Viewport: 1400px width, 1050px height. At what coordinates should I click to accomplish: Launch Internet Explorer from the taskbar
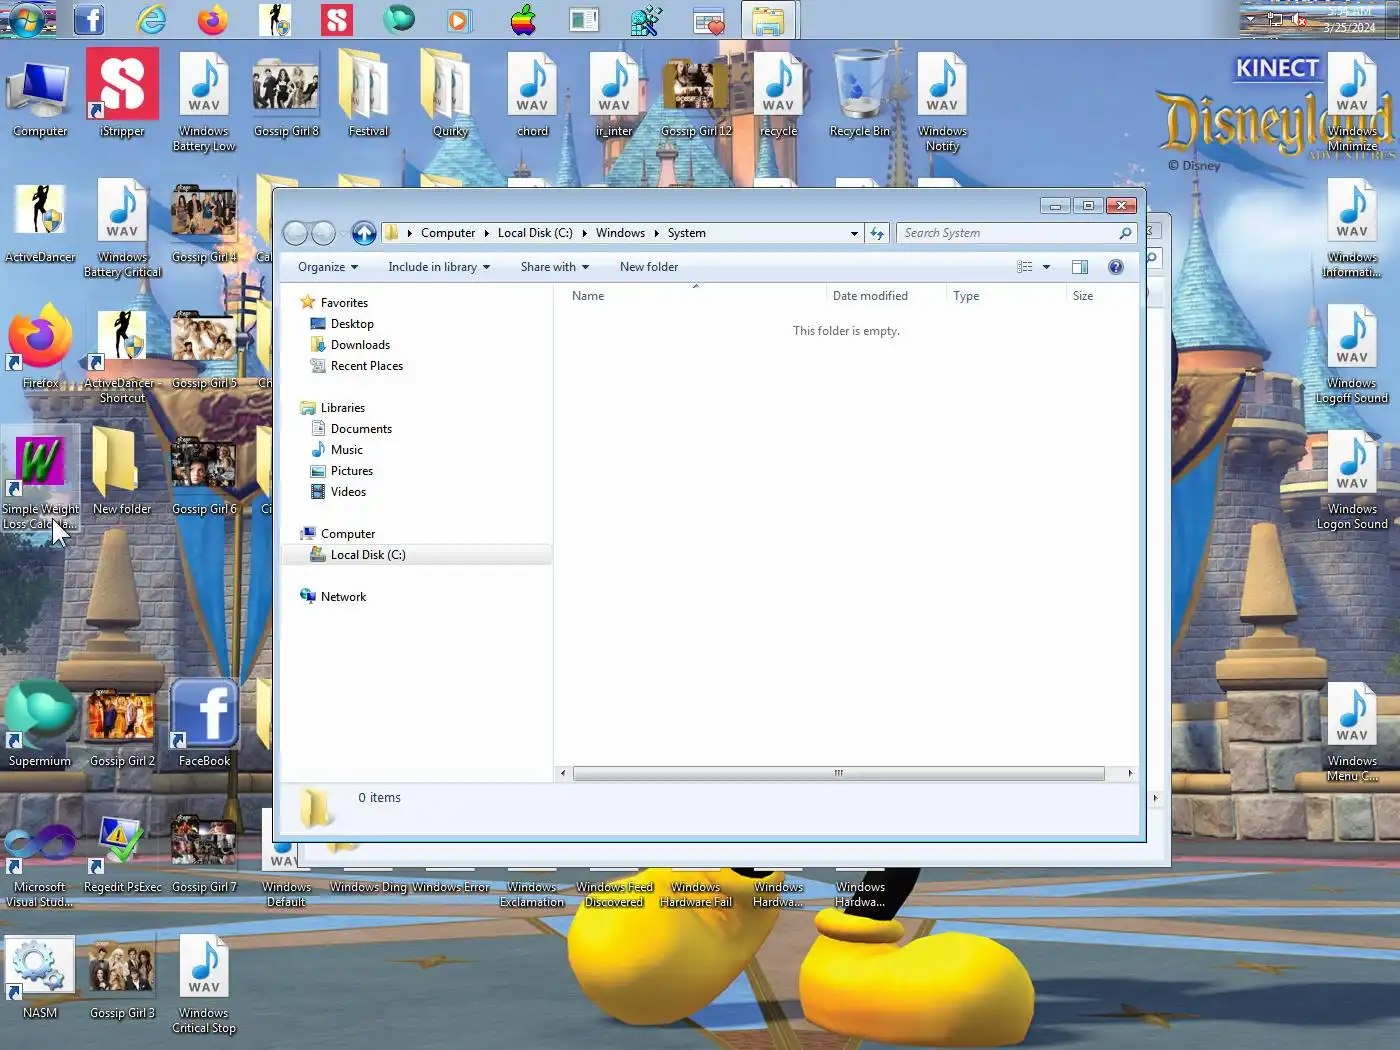151,19
